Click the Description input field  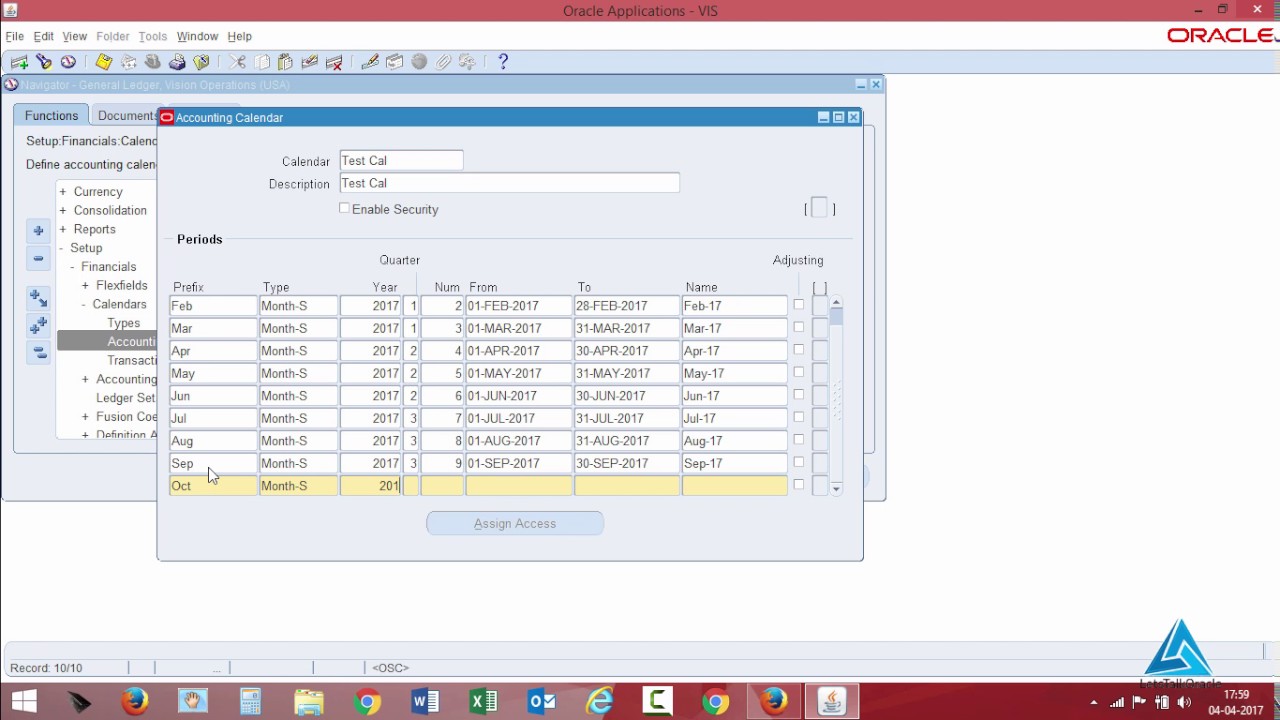(x=509, y=183)
